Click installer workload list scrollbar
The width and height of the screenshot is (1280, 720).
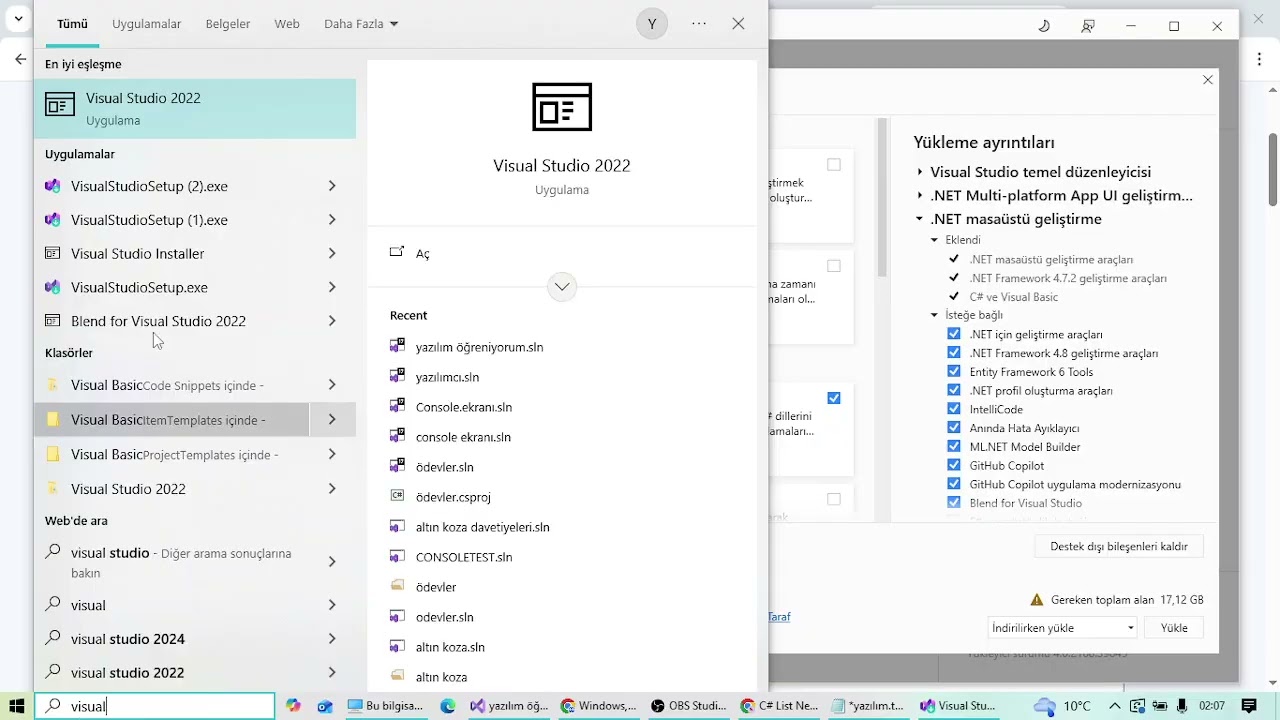882,198
